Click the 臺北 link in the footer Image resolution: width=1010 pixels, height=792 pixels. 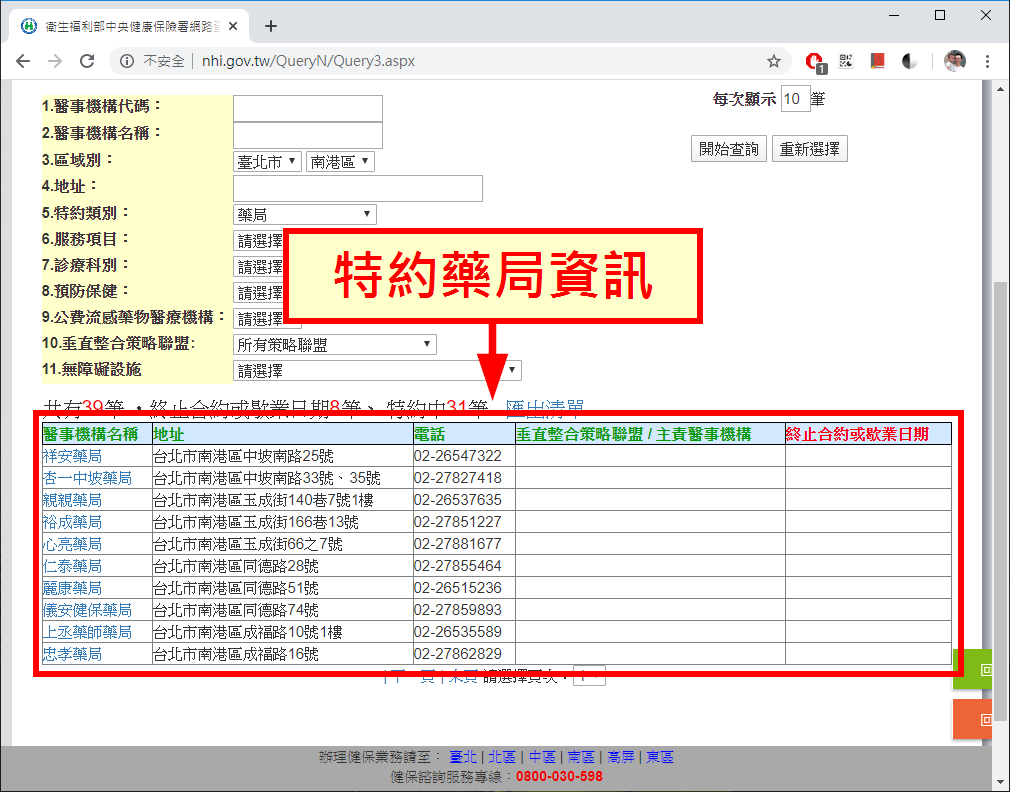click(x=463, y=757)
